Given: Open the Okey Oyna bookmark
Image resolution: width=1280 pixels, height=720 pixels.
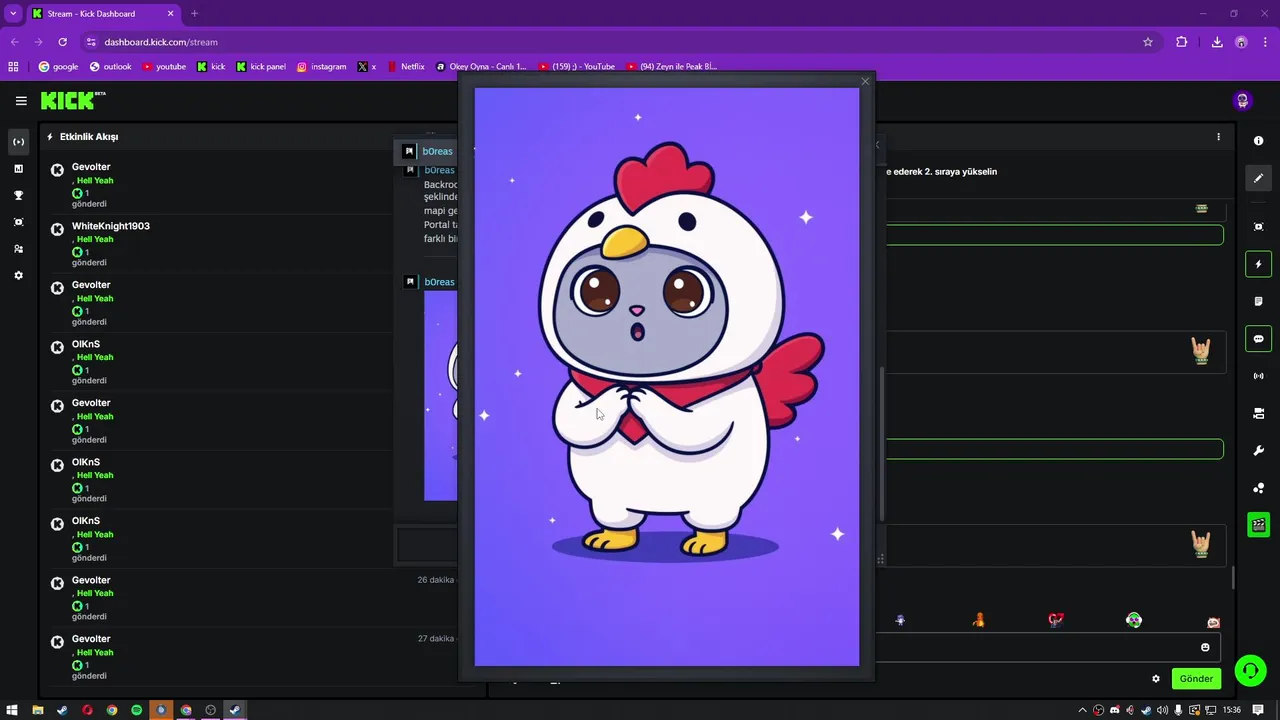Looking at the screenshot, I should (481, 67).
